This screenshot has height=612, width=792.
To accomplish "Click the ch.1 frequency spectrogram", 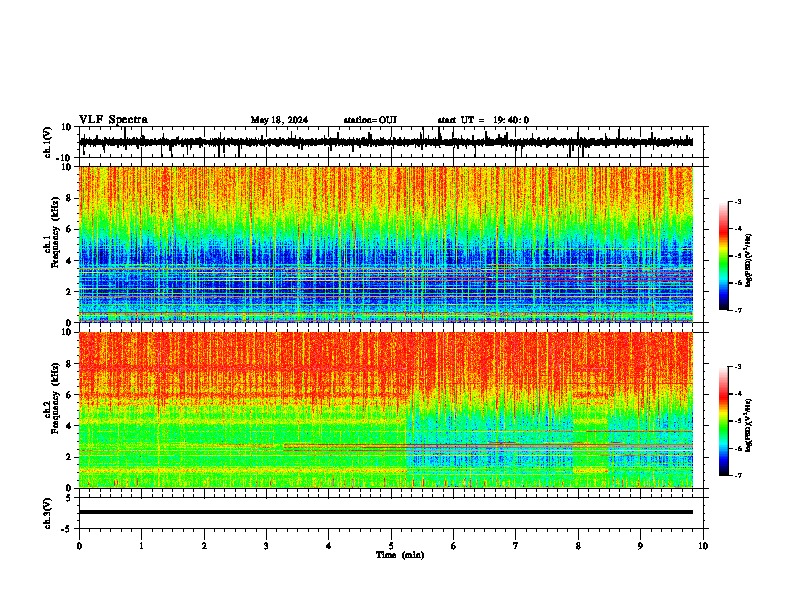I will 386,244.
